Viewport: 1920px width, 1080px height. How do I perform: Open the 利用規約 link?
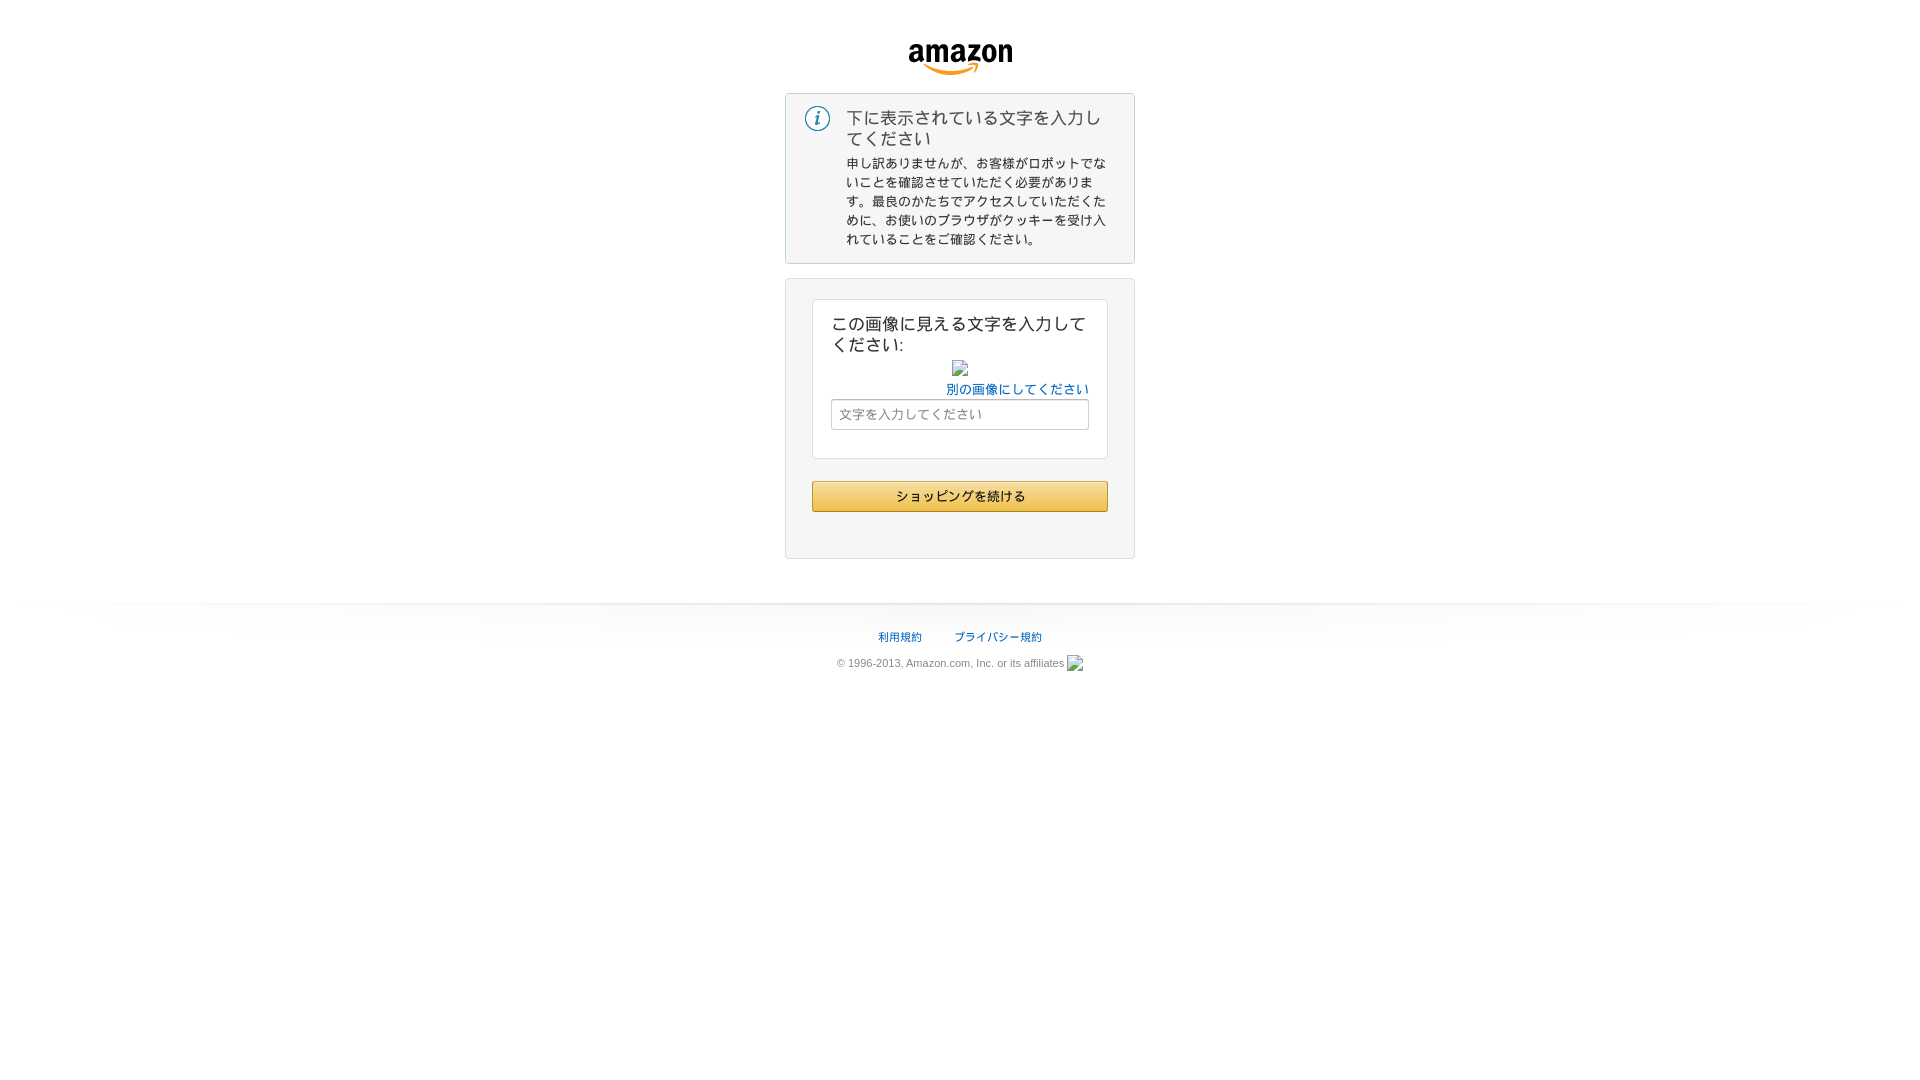click(x=900, y=637)
